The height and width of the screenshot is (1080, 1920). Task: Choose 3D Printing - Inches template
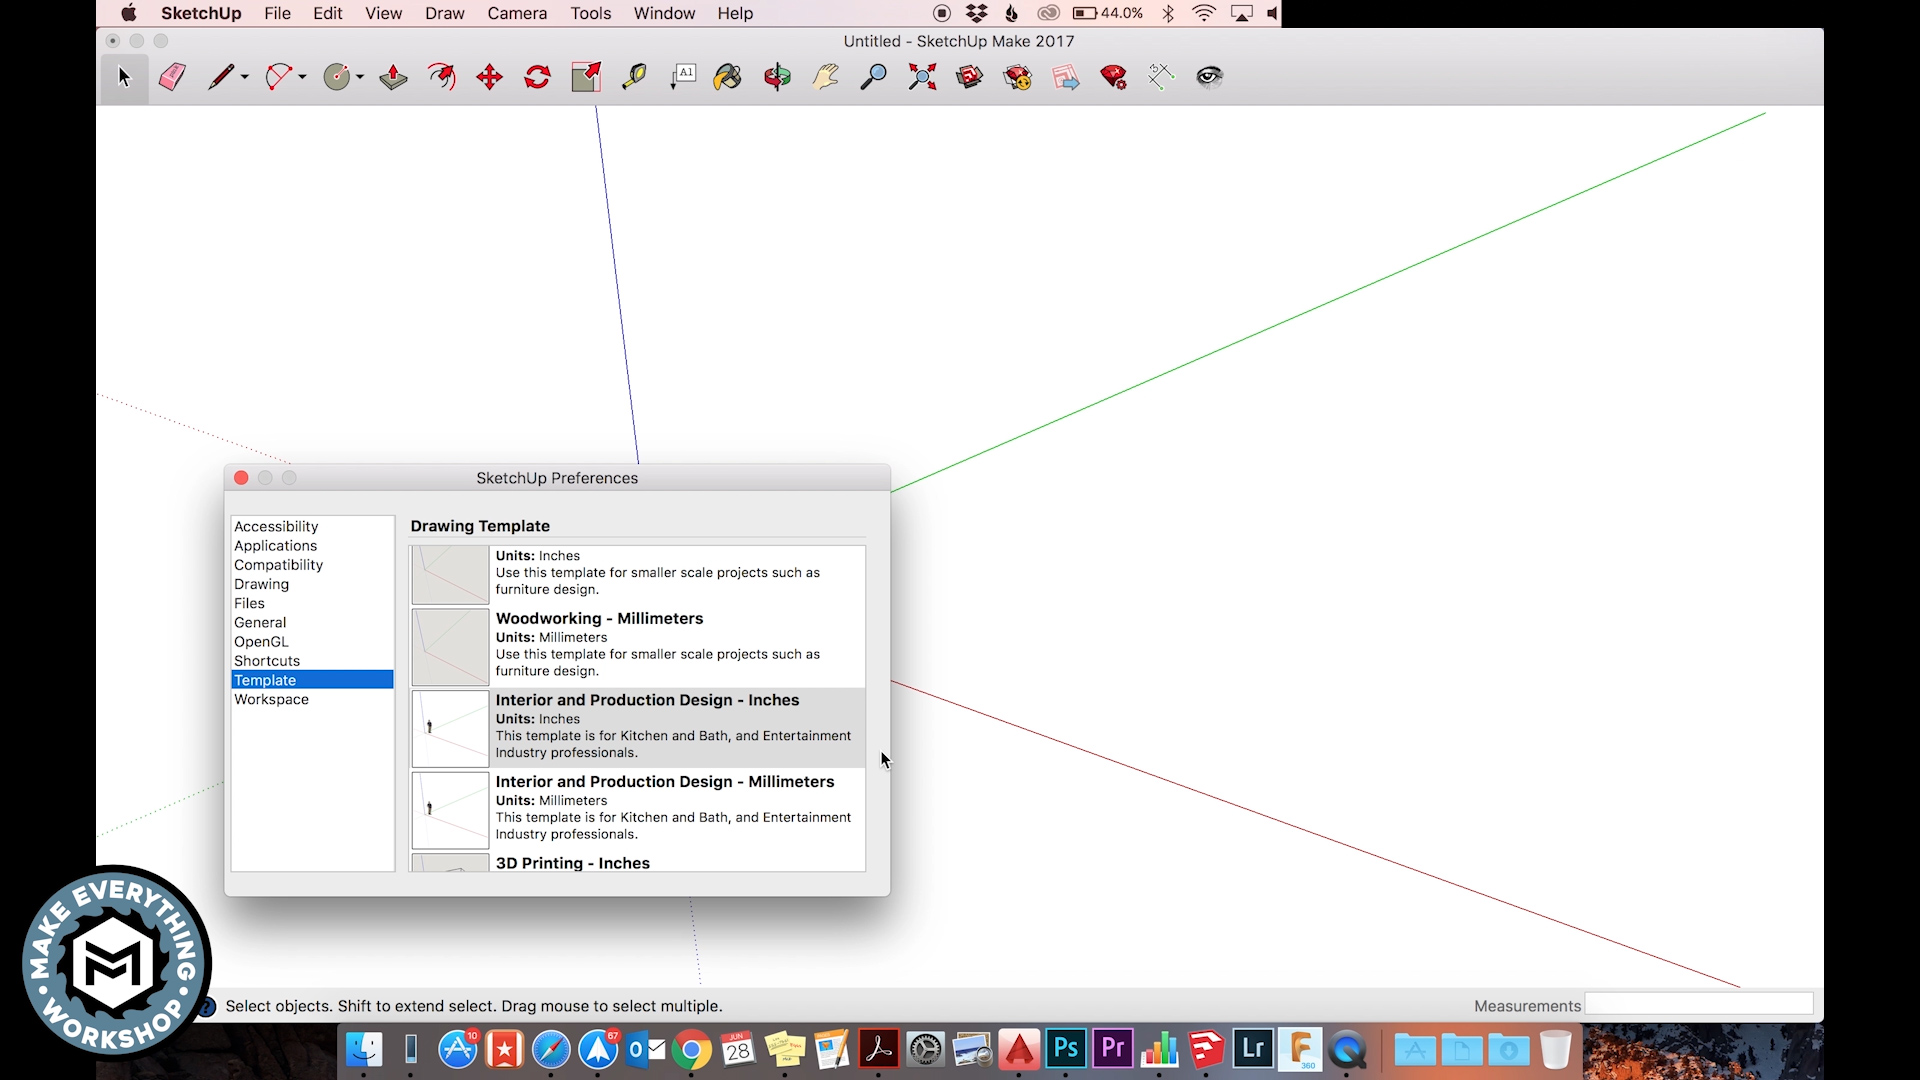637,862
